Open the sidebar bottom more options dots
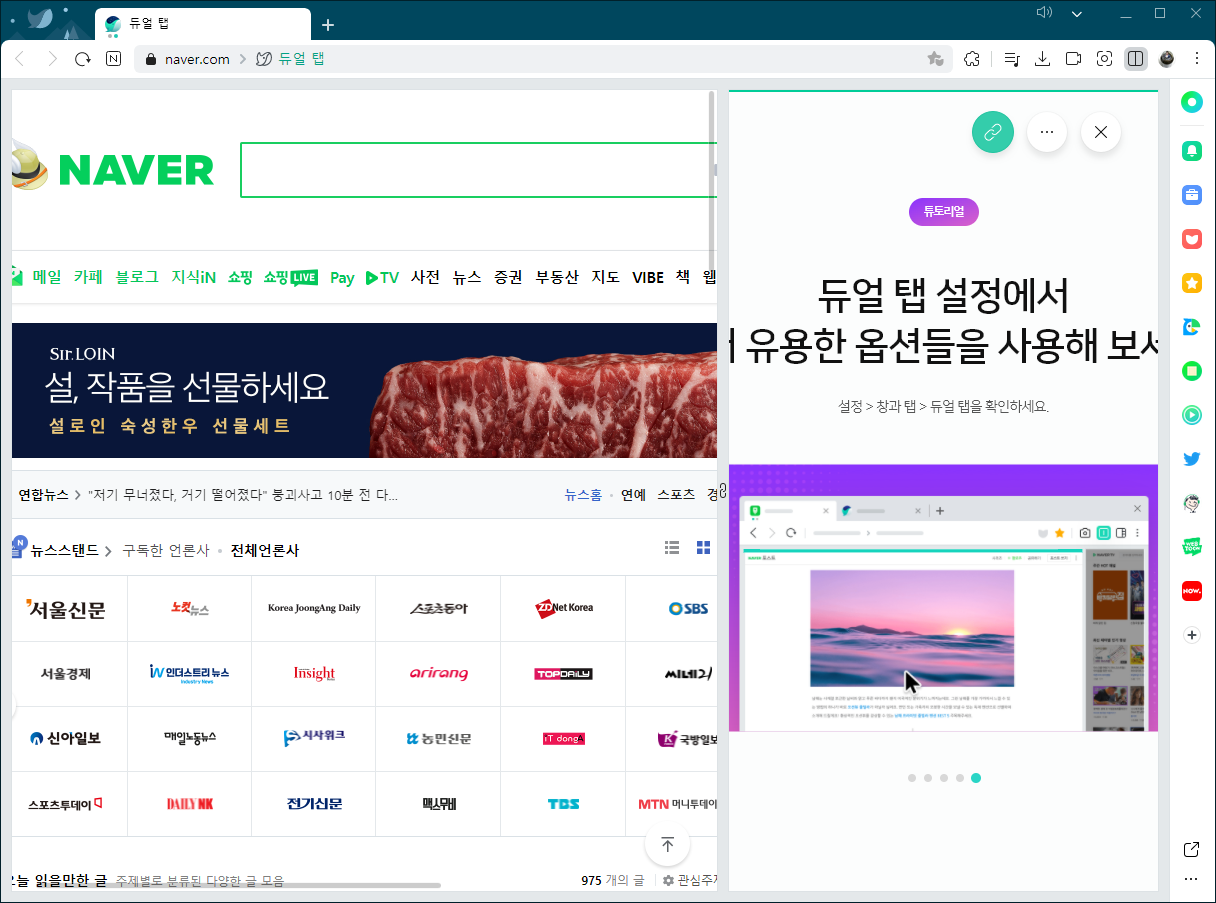This screenshot has height=903, width=1216. click(x=1191, y=879)
